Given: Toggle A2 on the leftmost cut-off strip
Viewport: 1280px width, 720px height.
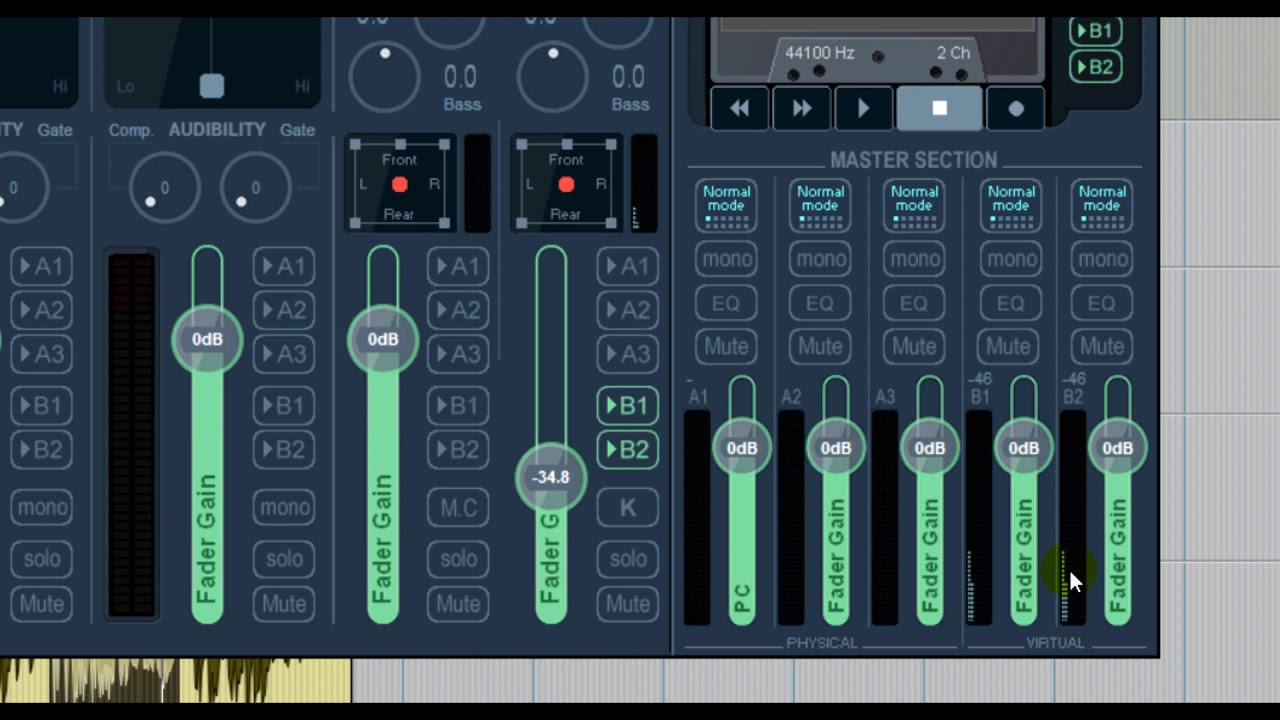Looking at the screenshot, I should [42, 310].
